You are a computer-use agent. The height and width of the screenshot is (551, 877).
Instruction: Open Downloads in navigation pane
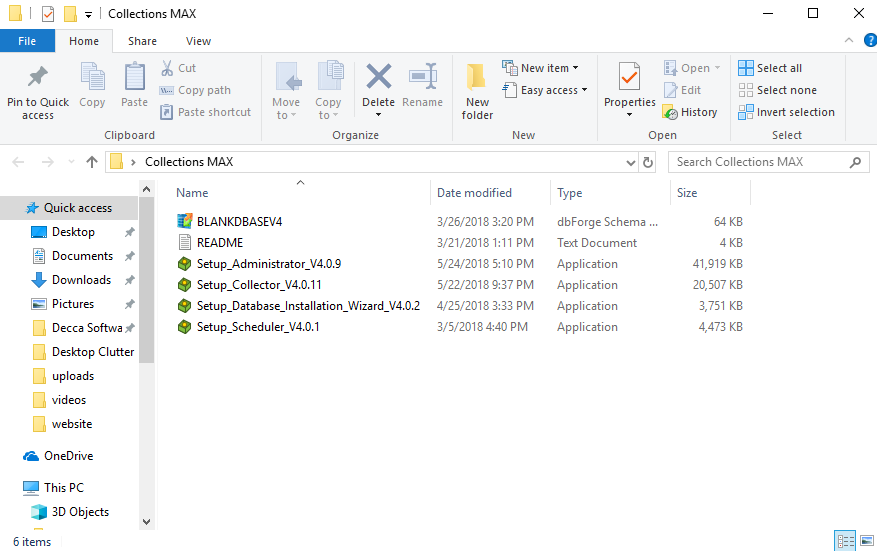[x=81, y=280]
